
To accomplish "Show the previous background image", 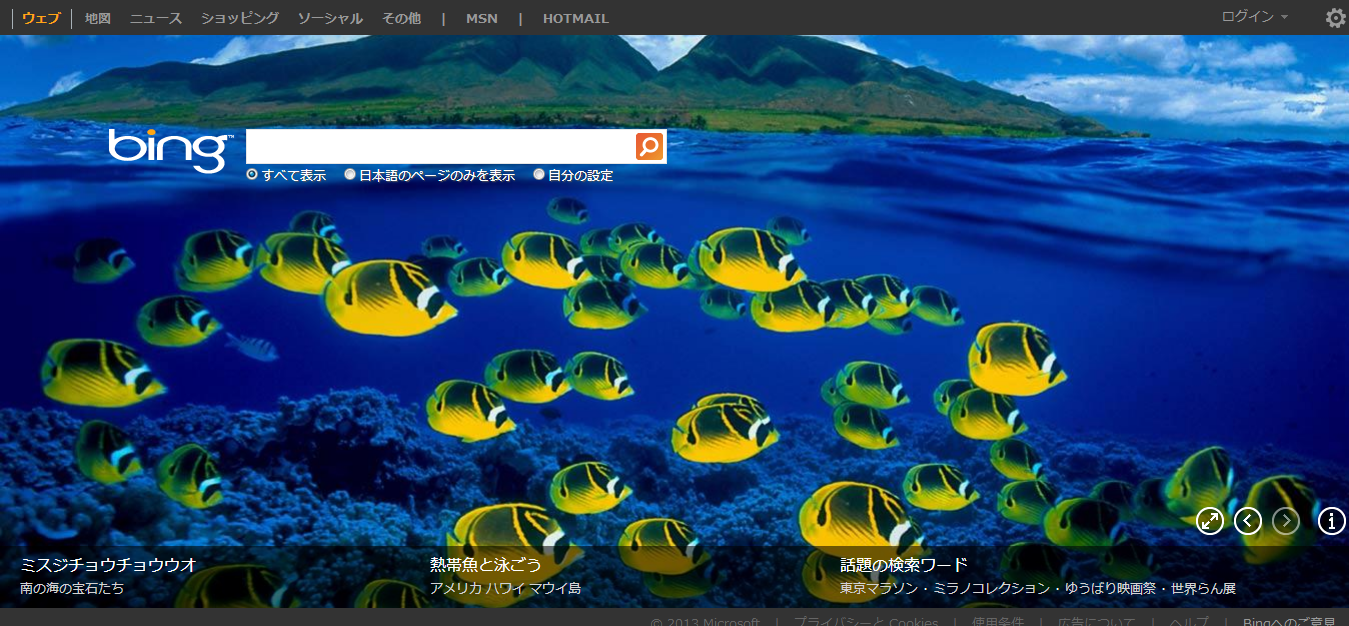I will (x=1248, y=521).
